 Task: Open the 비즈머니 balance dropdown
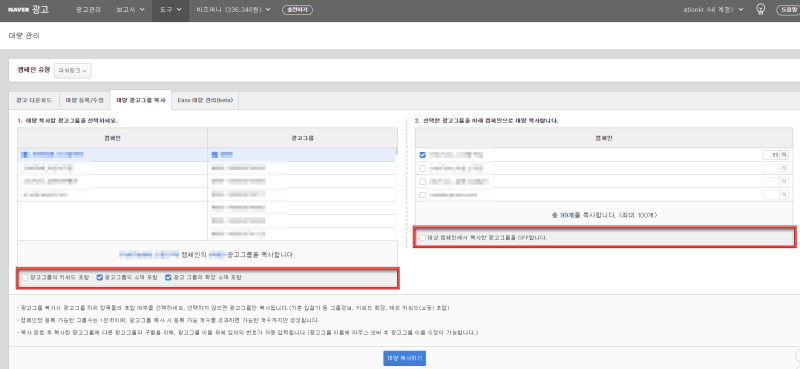[233, 9]
